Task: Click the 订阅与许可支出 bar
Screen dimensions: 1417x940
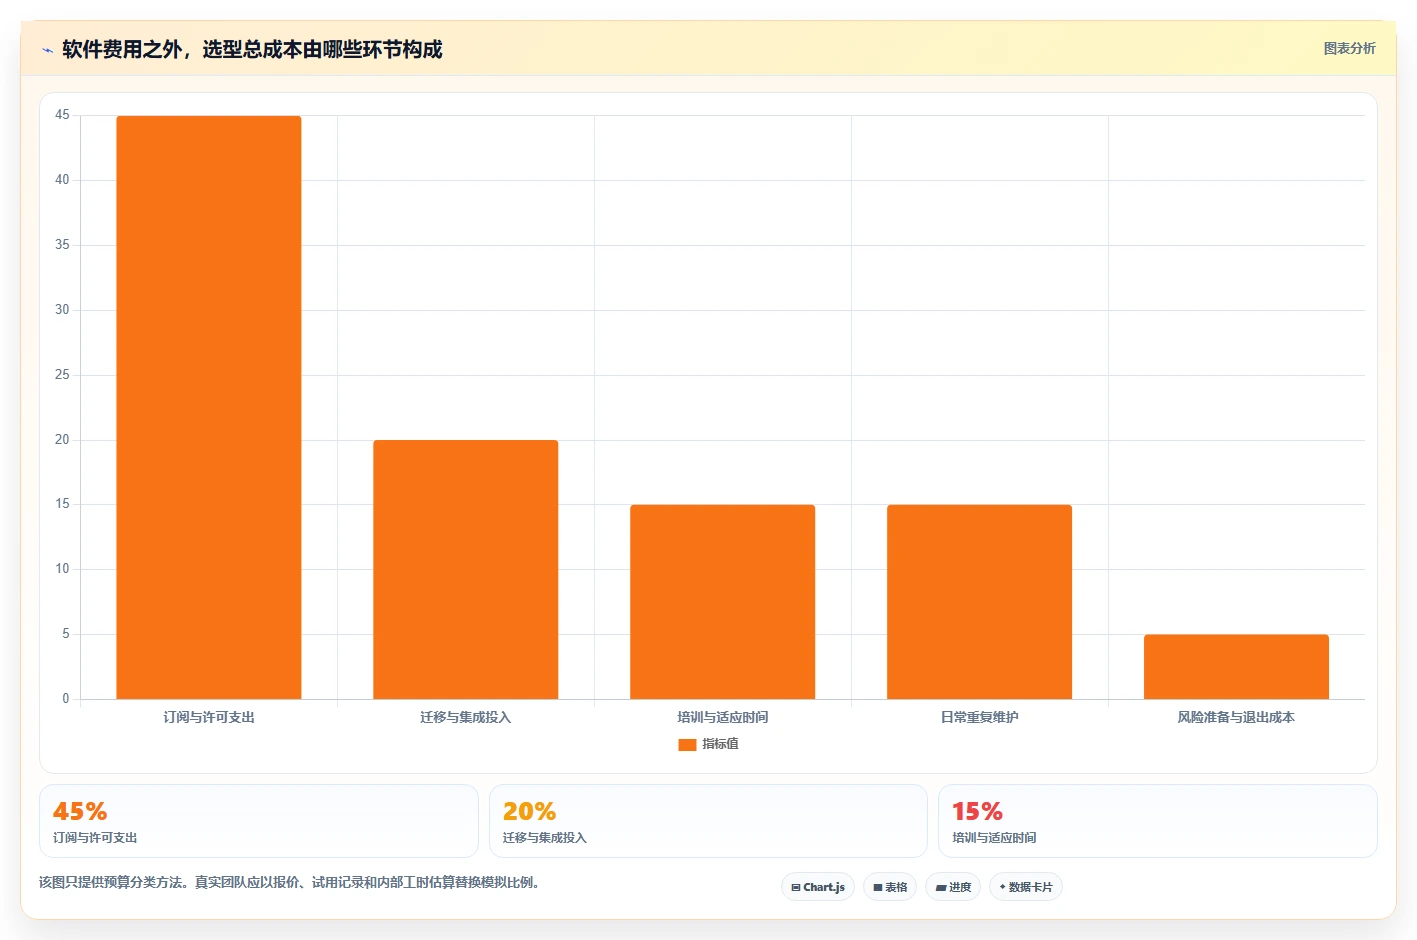Action: [209, 407]
